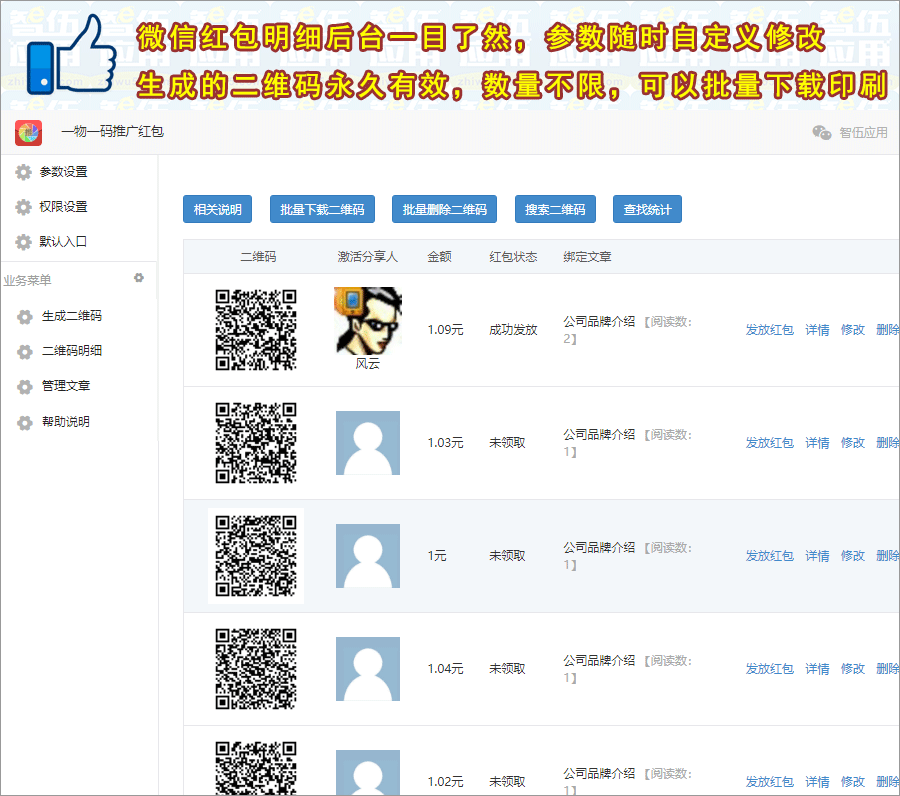The height and width of the screenshot is (796, 900).
Task: Click the 一物一码推广红包 title text
Action: (x=112, y=132)
